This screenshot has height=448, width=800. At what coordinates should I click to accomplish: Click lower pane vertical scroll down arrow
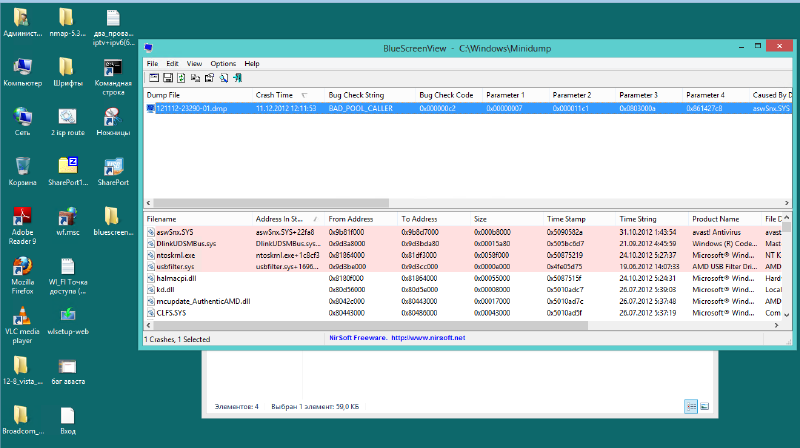786,315
